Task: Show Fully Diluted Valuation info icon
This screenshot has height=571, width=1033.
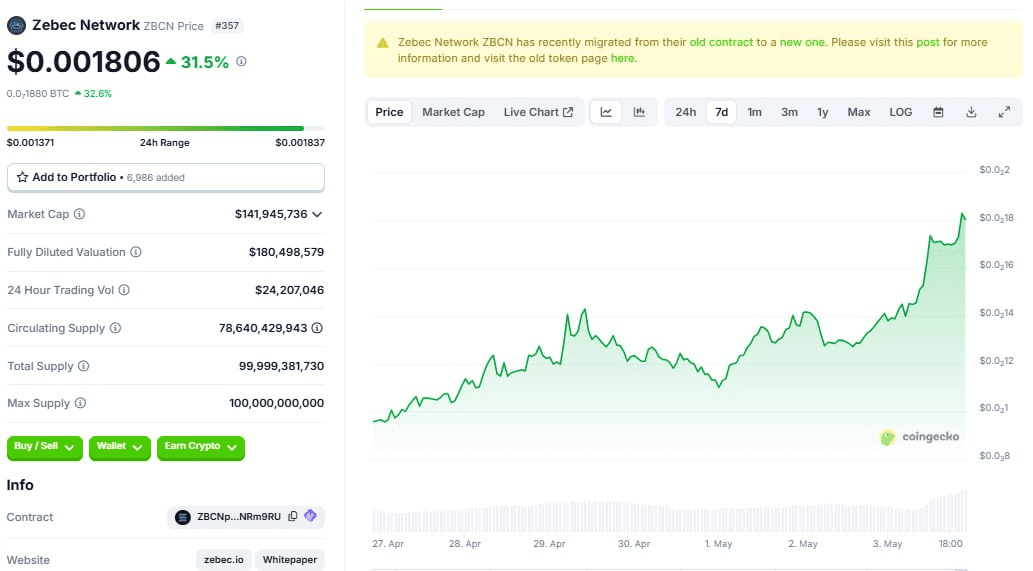Action: pyautogui.click(x=136, y=252)
